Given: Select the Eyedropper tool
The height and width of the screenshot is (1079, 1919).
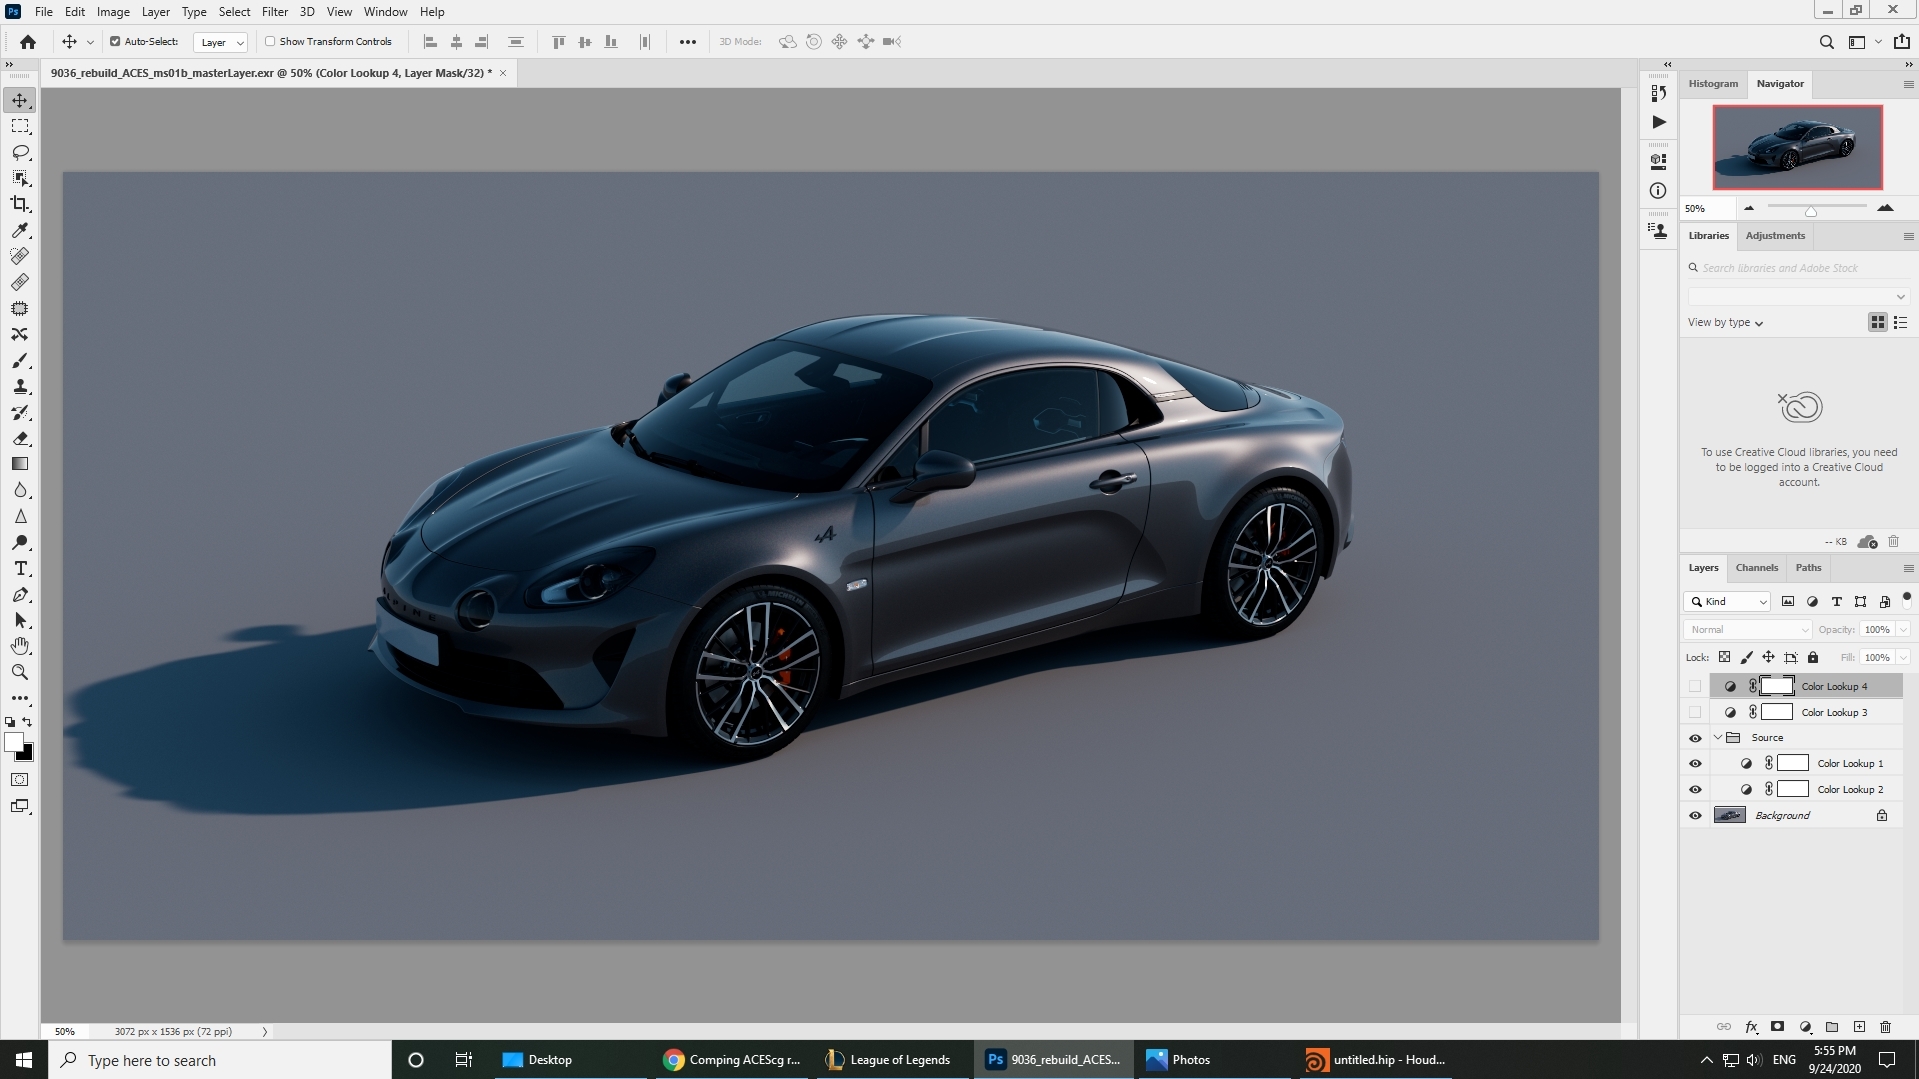Looking at the screenshot, I should click(20, 230).
